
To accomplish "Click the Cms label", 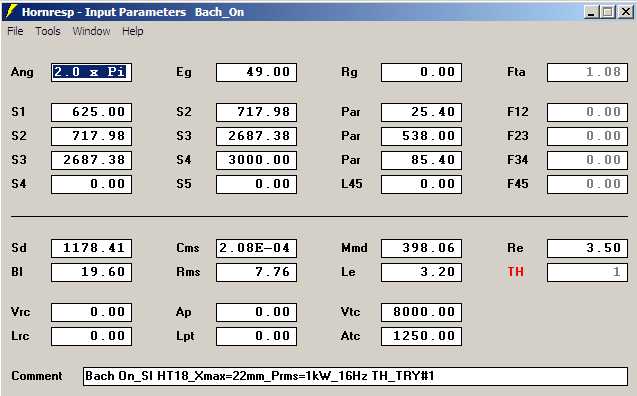I will click(188, 248).
